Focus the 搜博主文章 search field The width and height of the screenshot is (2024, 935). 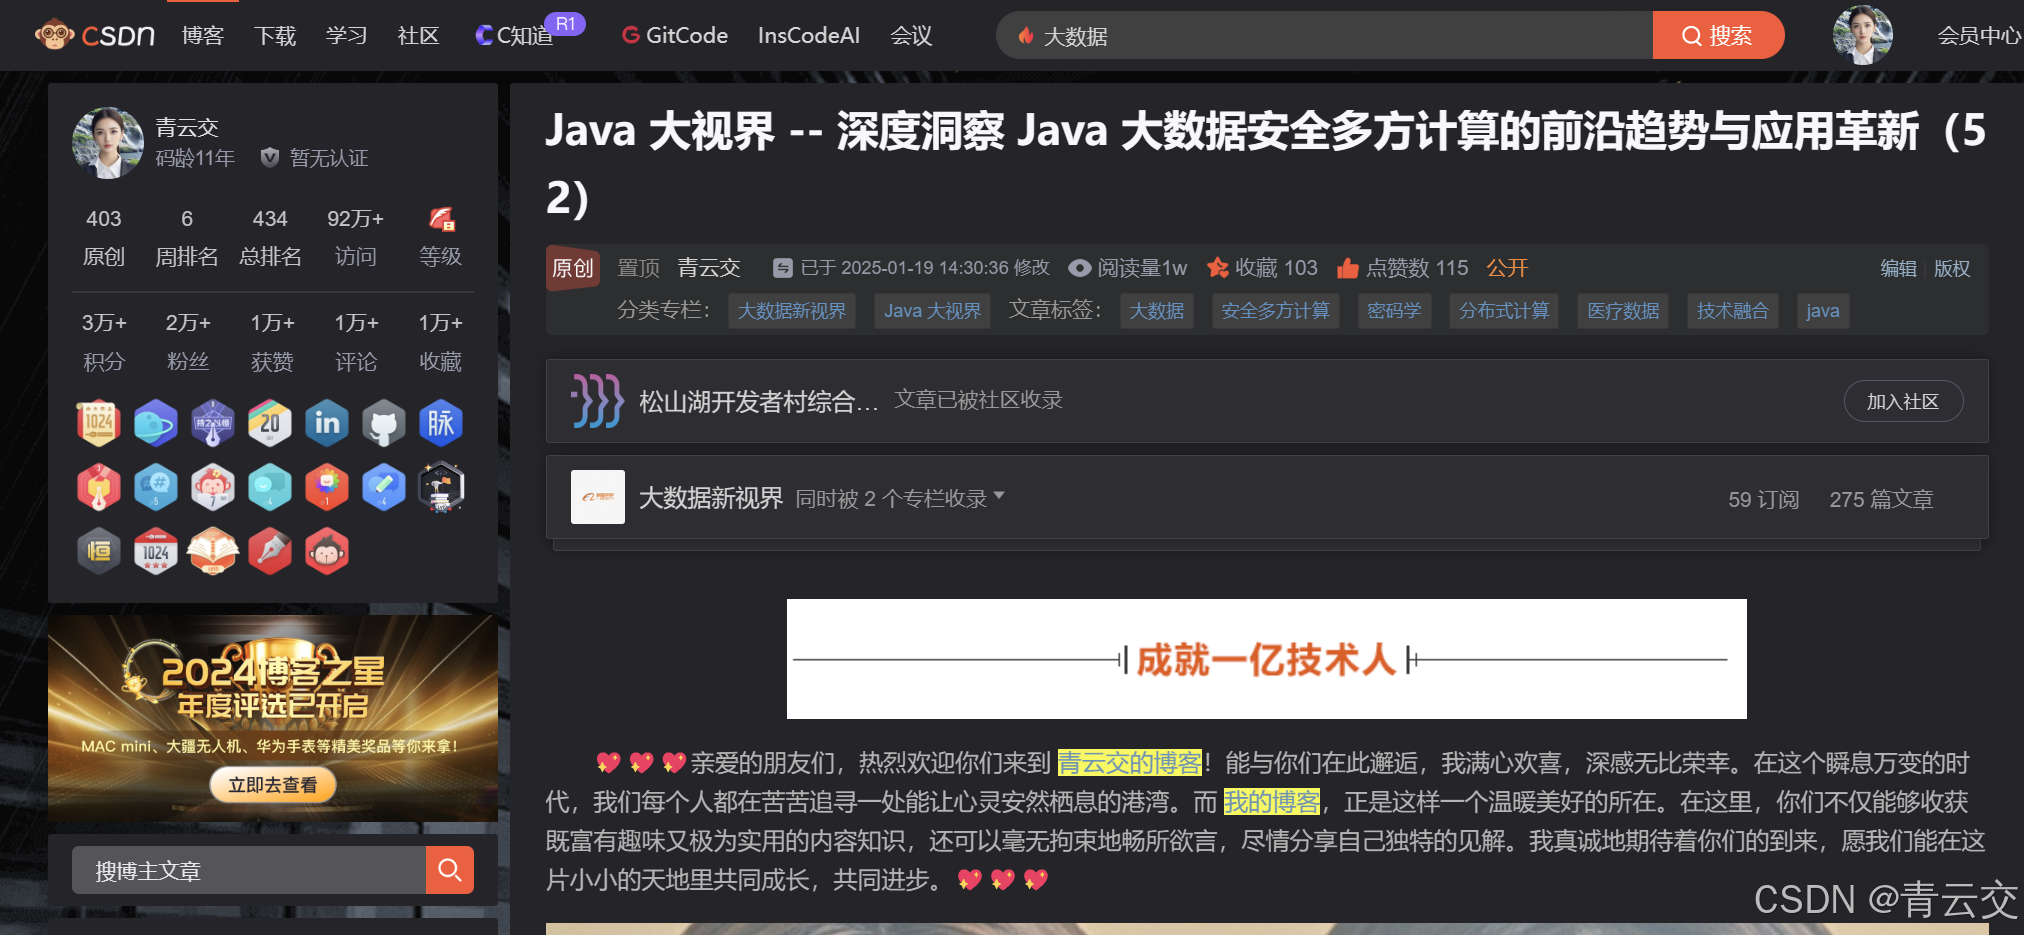point(249,870)
